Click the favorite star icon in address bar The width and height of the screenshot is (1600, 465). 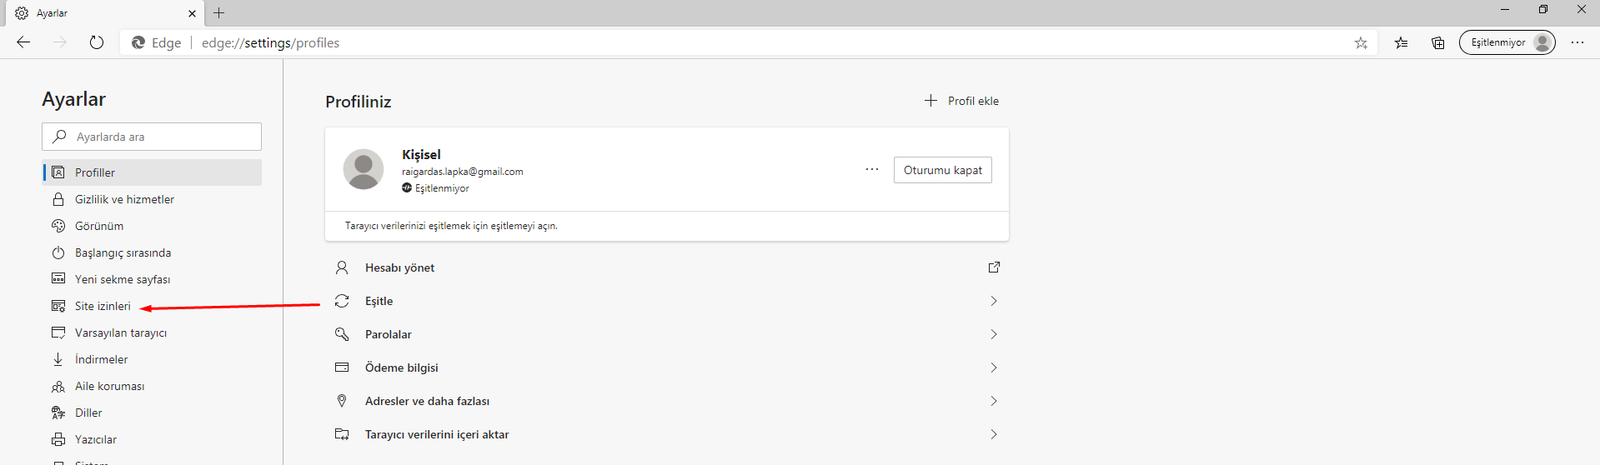(x=1361, y=43)
